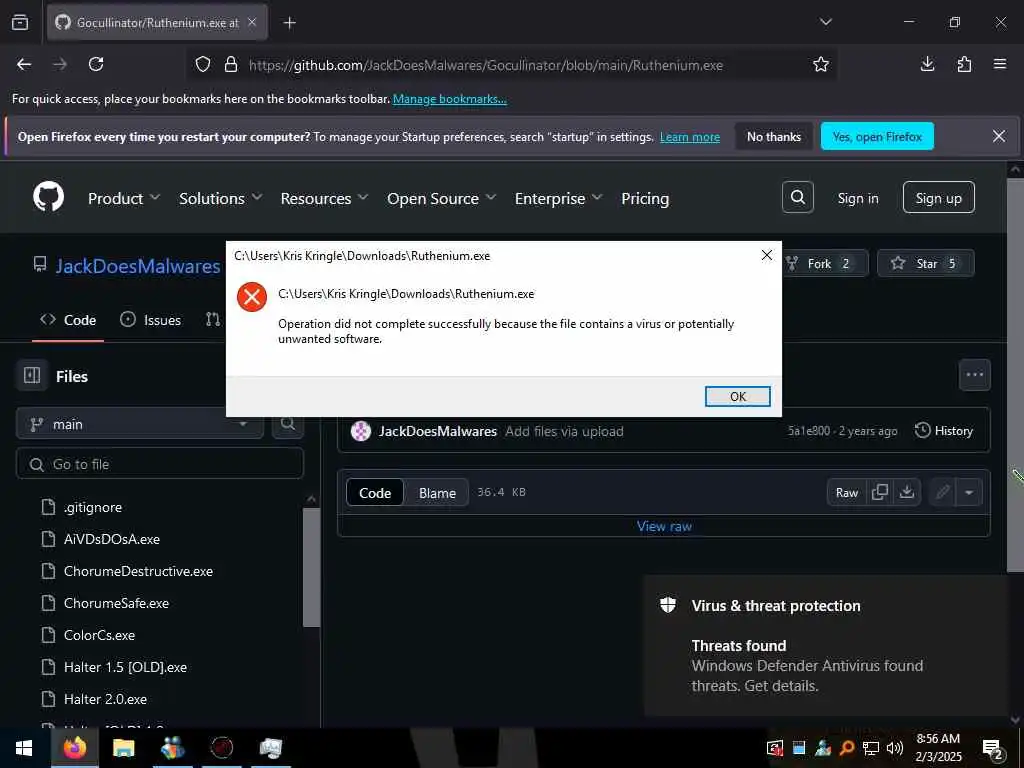The width and height of the screenshot is (1024, 768).
Task: Click the No thanks button
Action: pyautogui.click(x=774, y=136)
